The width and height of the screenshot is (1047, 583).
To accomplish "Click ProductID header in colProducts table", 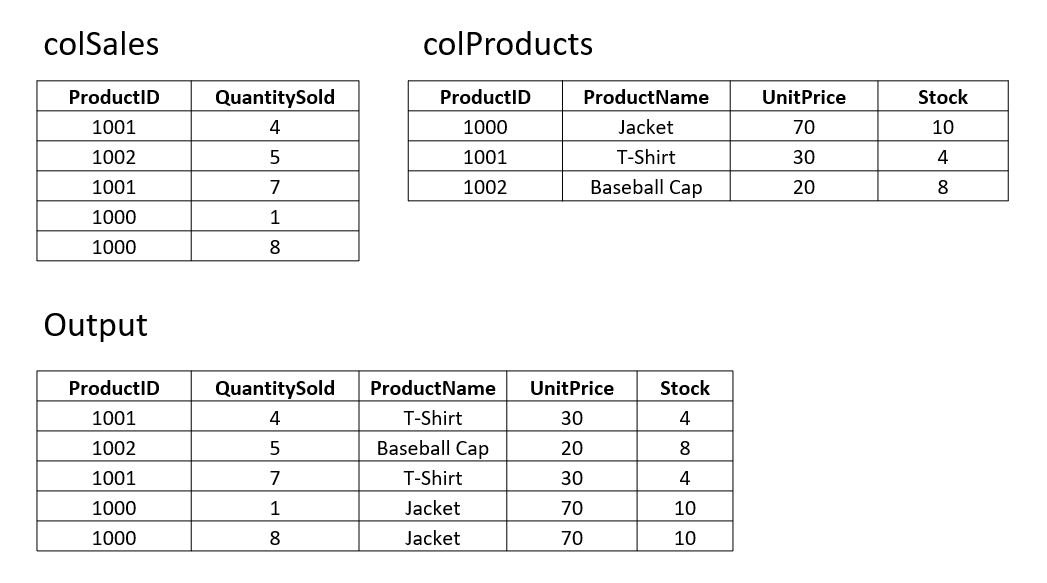I will point(485,97).
